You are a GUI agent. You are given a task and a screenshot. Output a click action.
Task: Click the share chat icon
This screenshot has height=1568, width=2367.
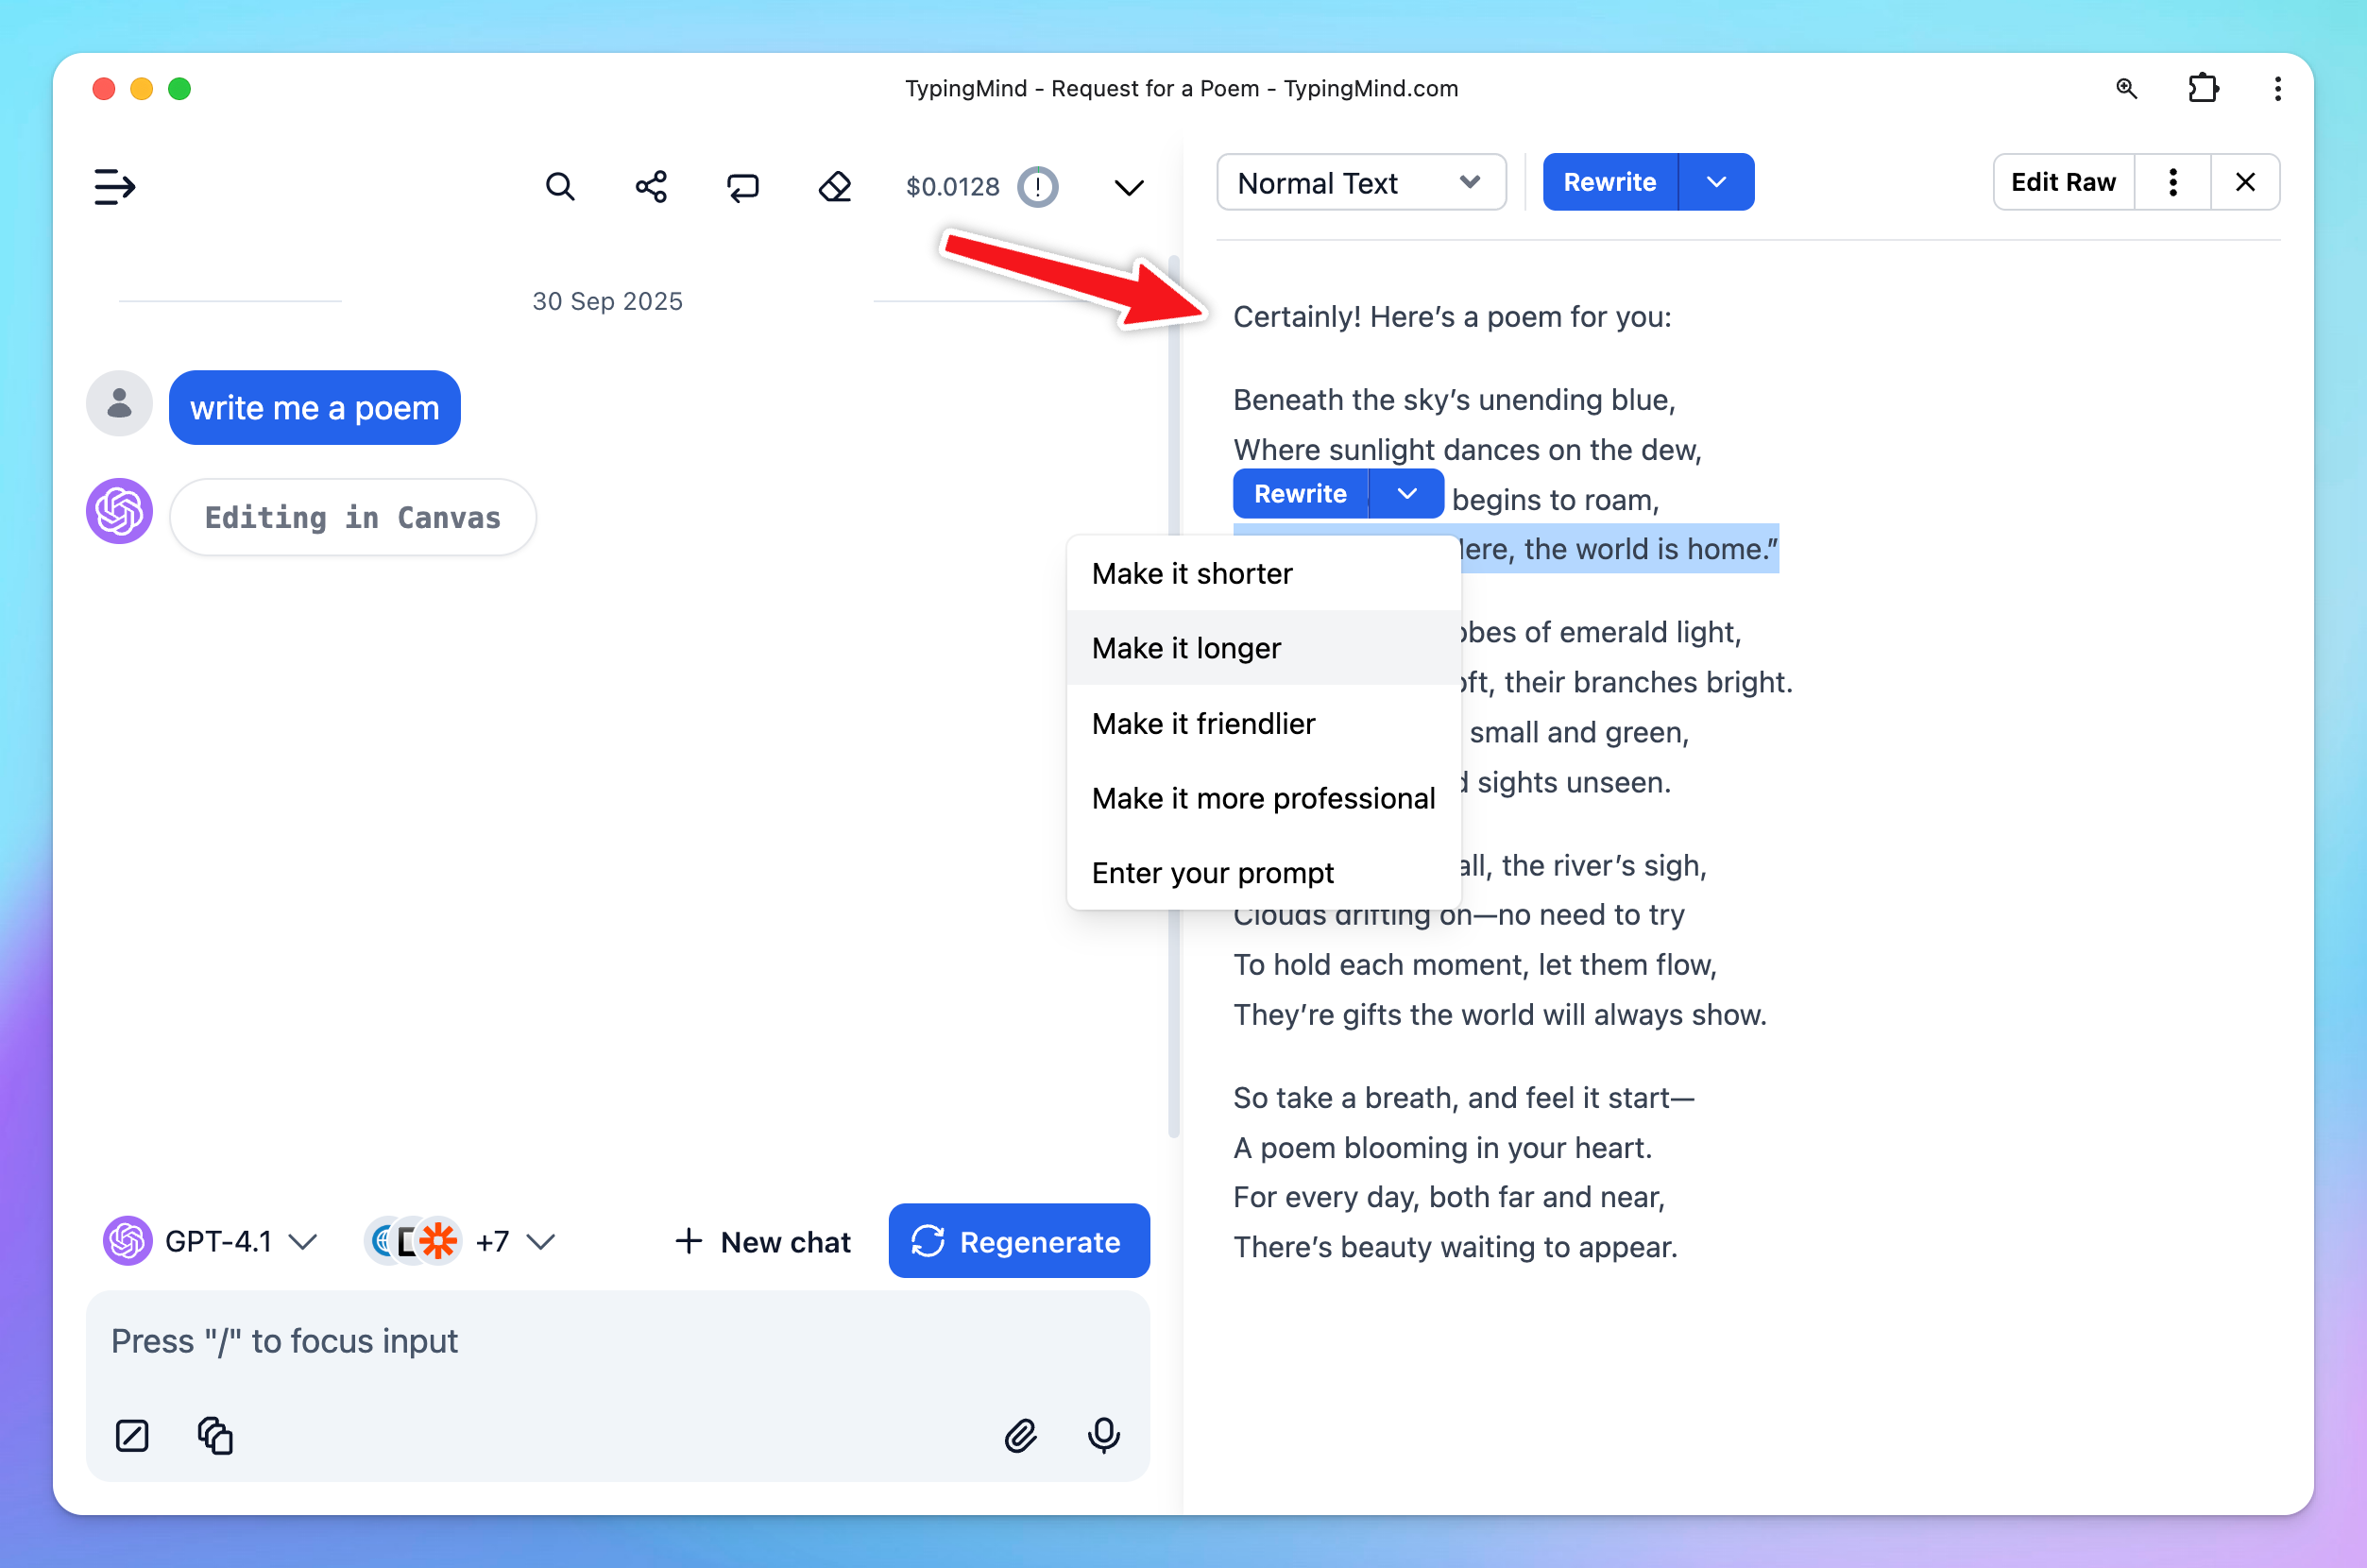coord(651,187)
